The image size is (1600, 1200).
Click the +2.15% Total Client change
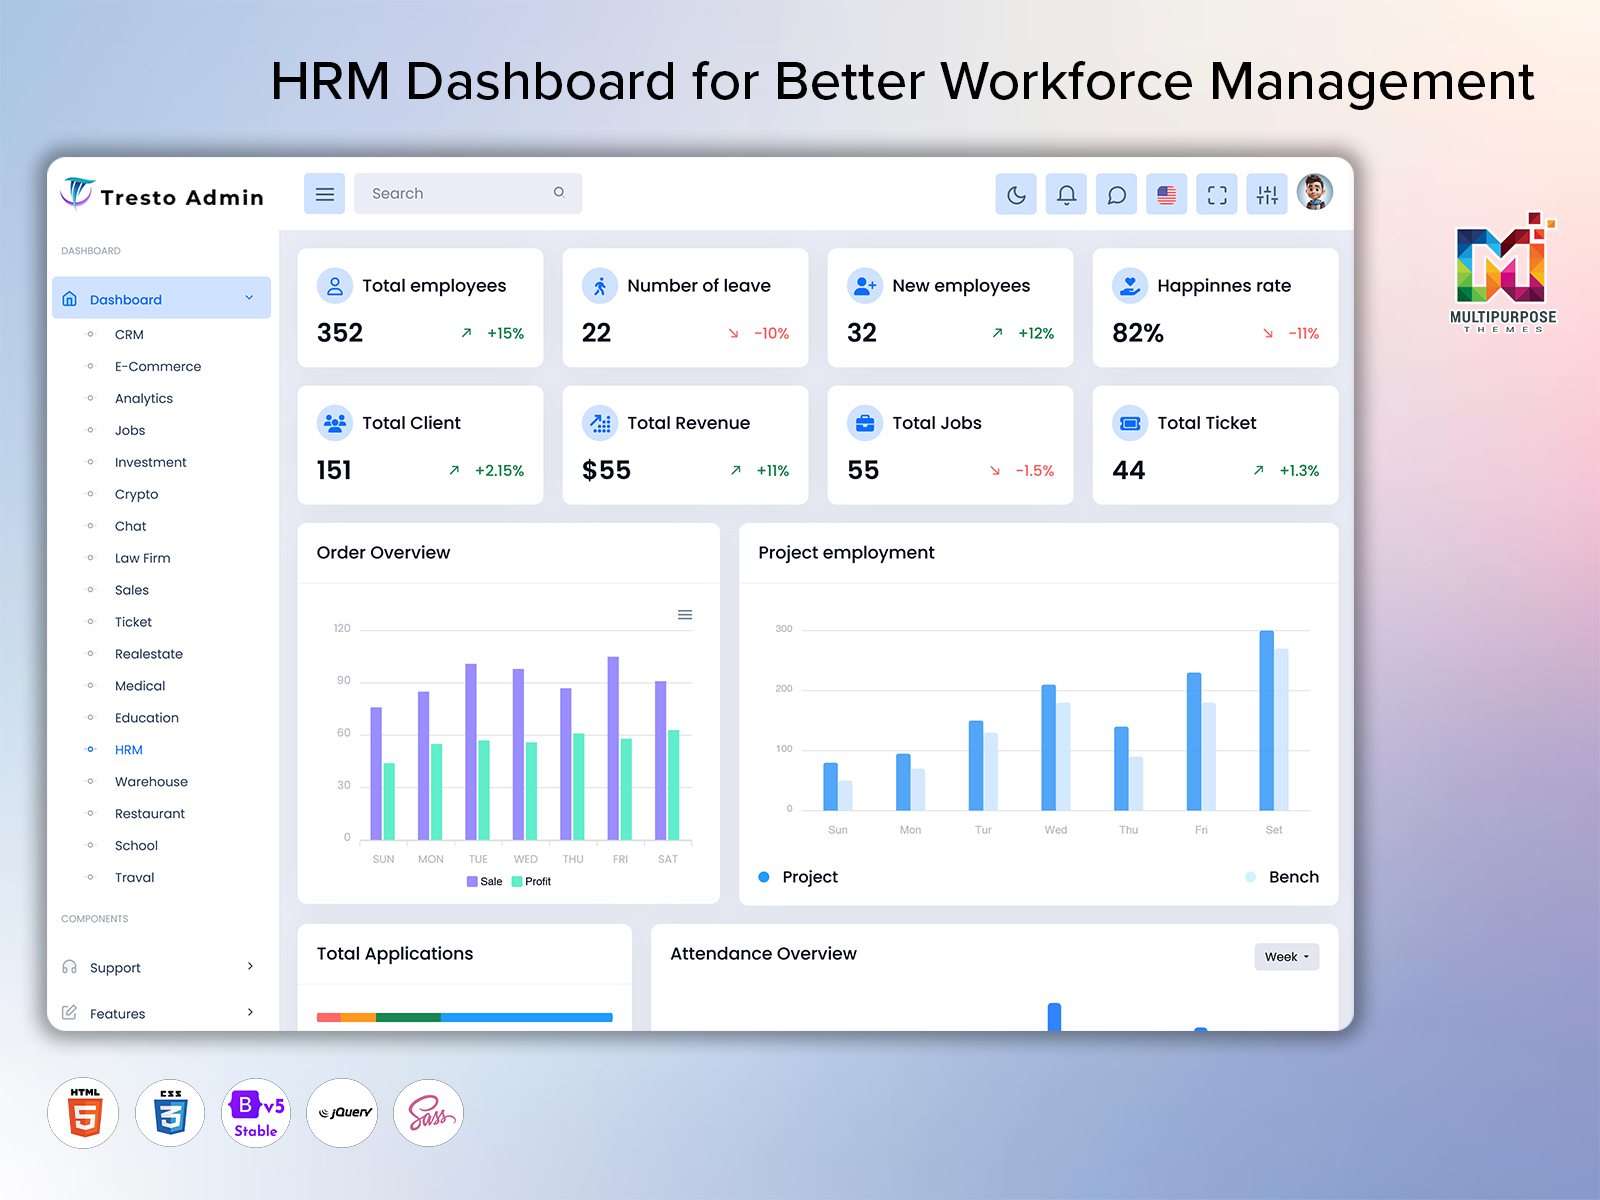point(499,471)
